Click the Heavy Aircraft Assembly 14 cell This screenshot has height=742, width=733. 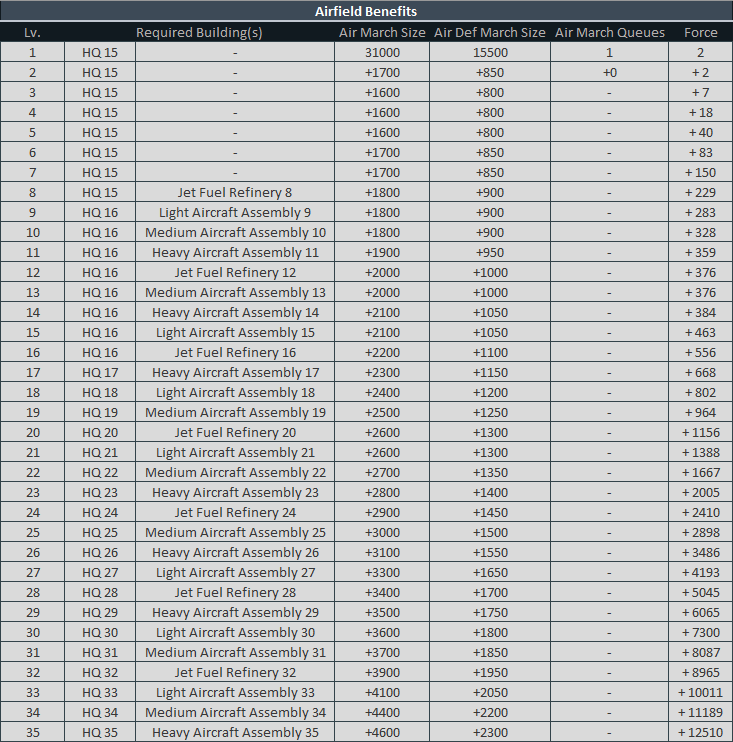[235, 312]
